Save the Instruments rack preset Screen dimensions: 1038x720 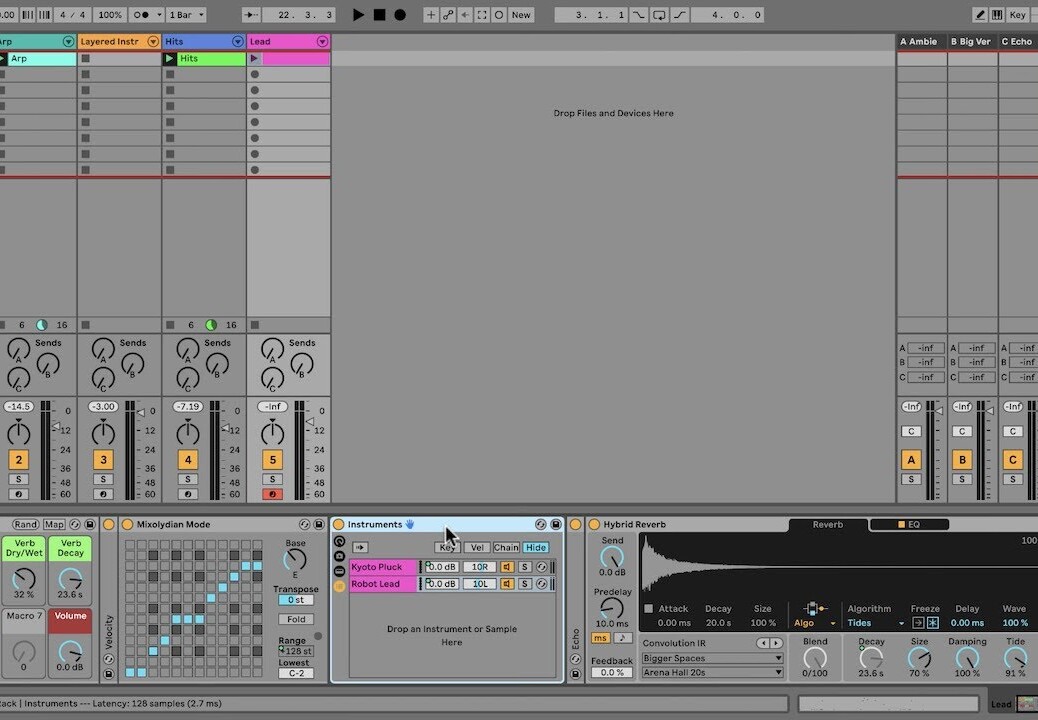[555, 524]
